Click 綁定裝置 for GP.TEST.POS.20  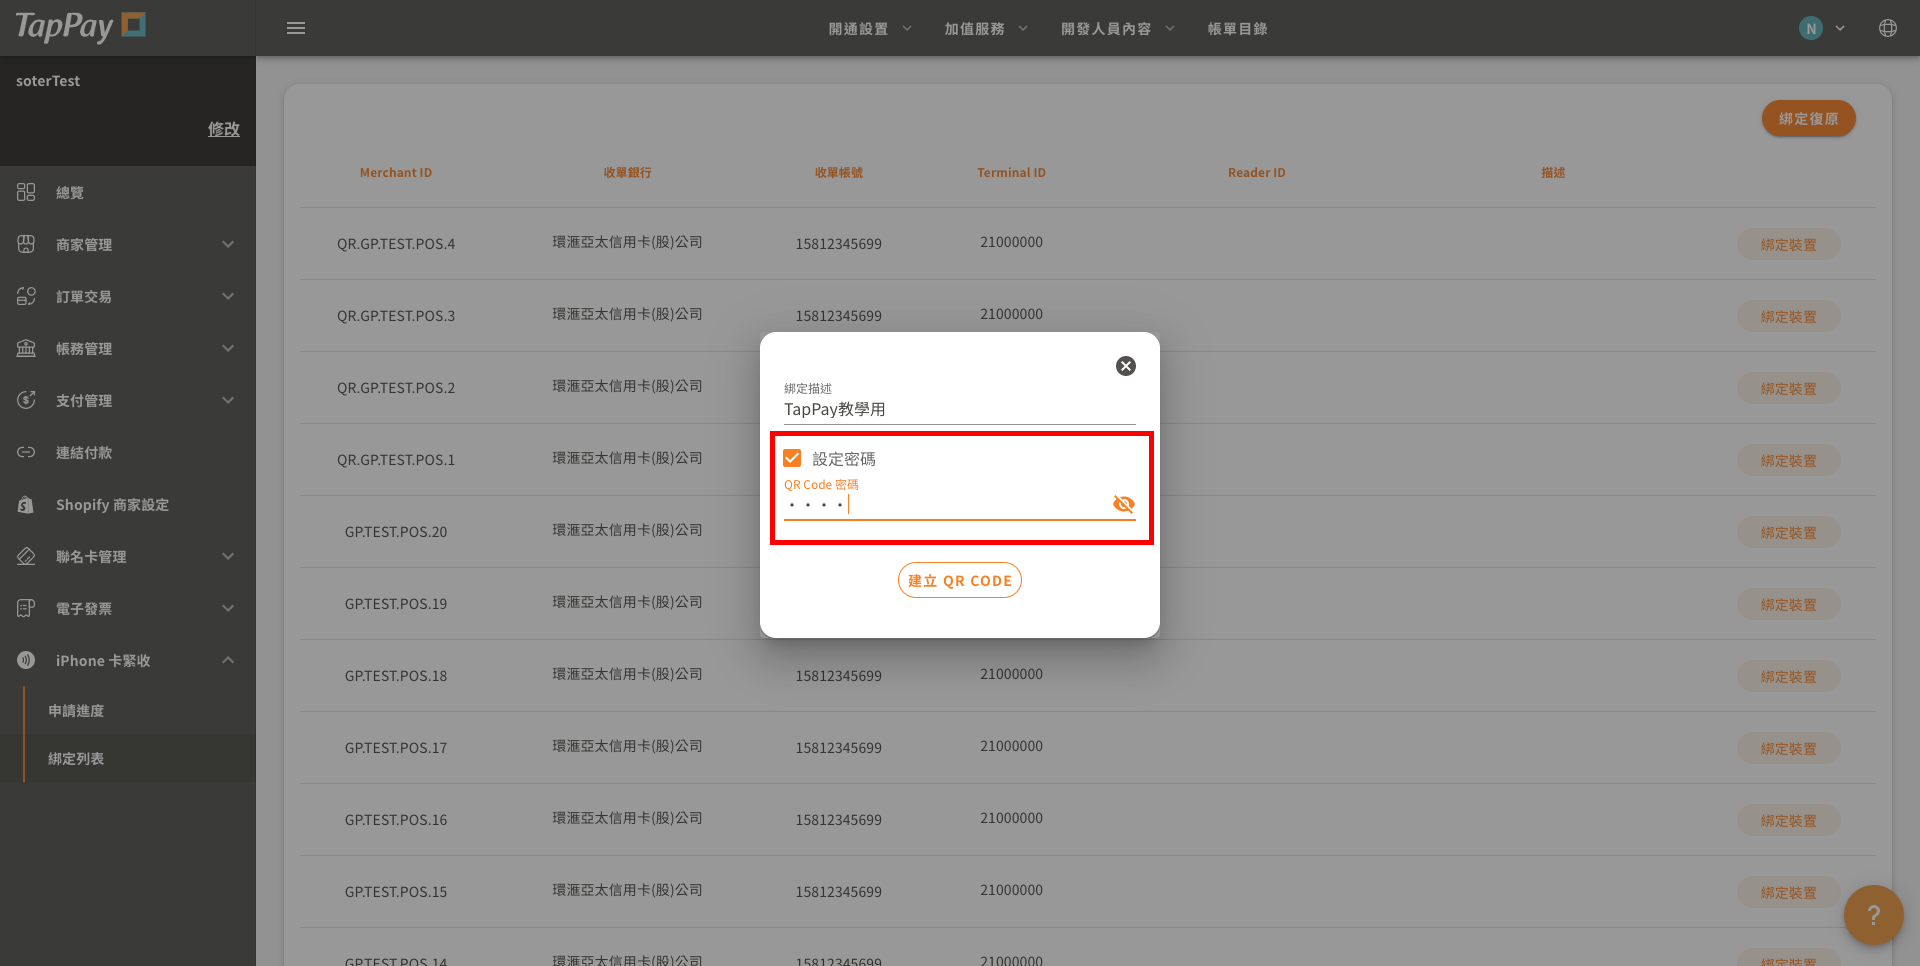tap(1788, 533)
